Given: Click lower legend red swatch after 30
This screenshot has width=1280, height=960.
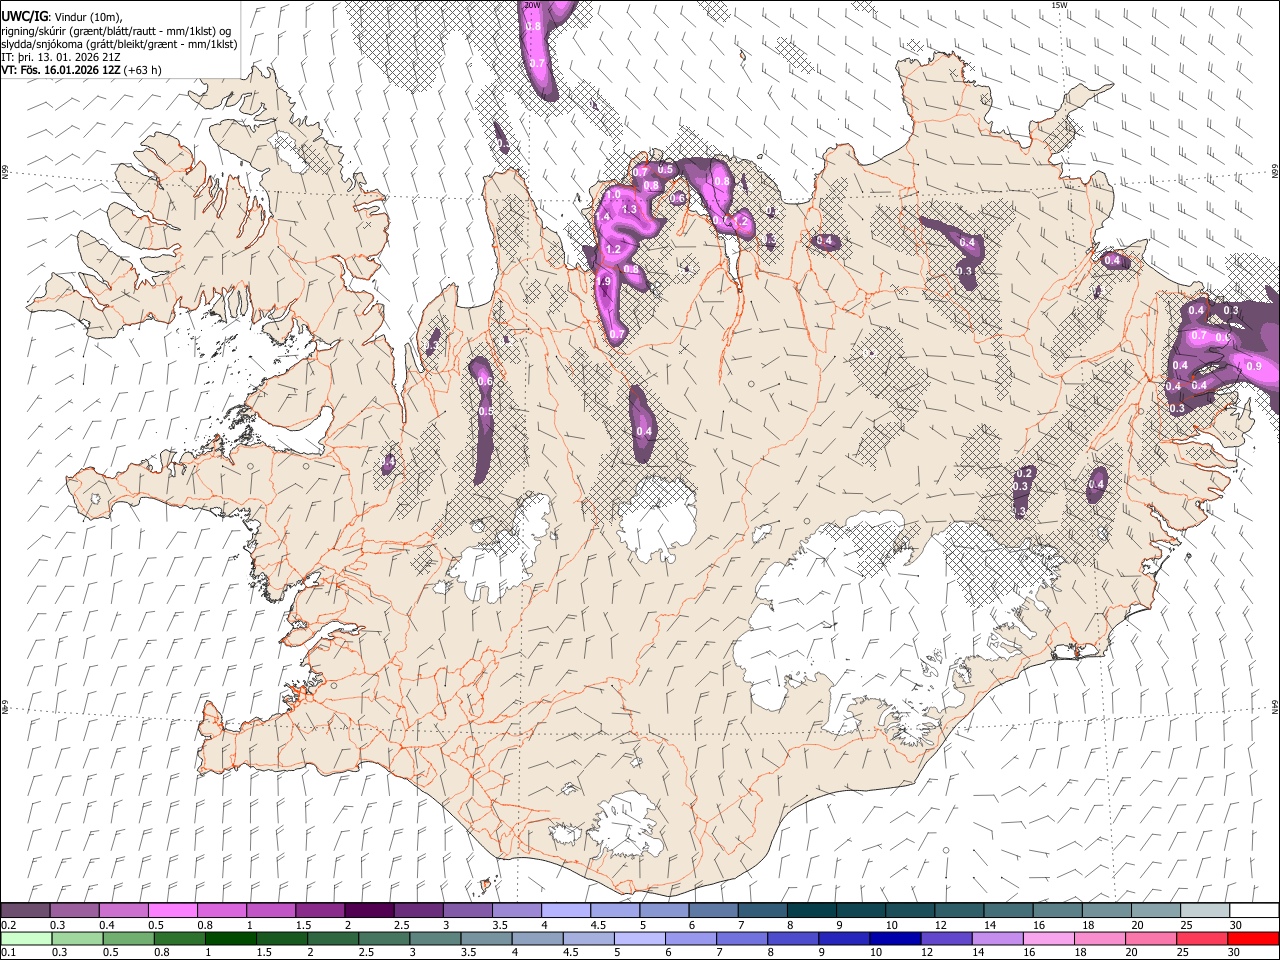Looking at the screenshot, I should click(x=1252, y=938).
